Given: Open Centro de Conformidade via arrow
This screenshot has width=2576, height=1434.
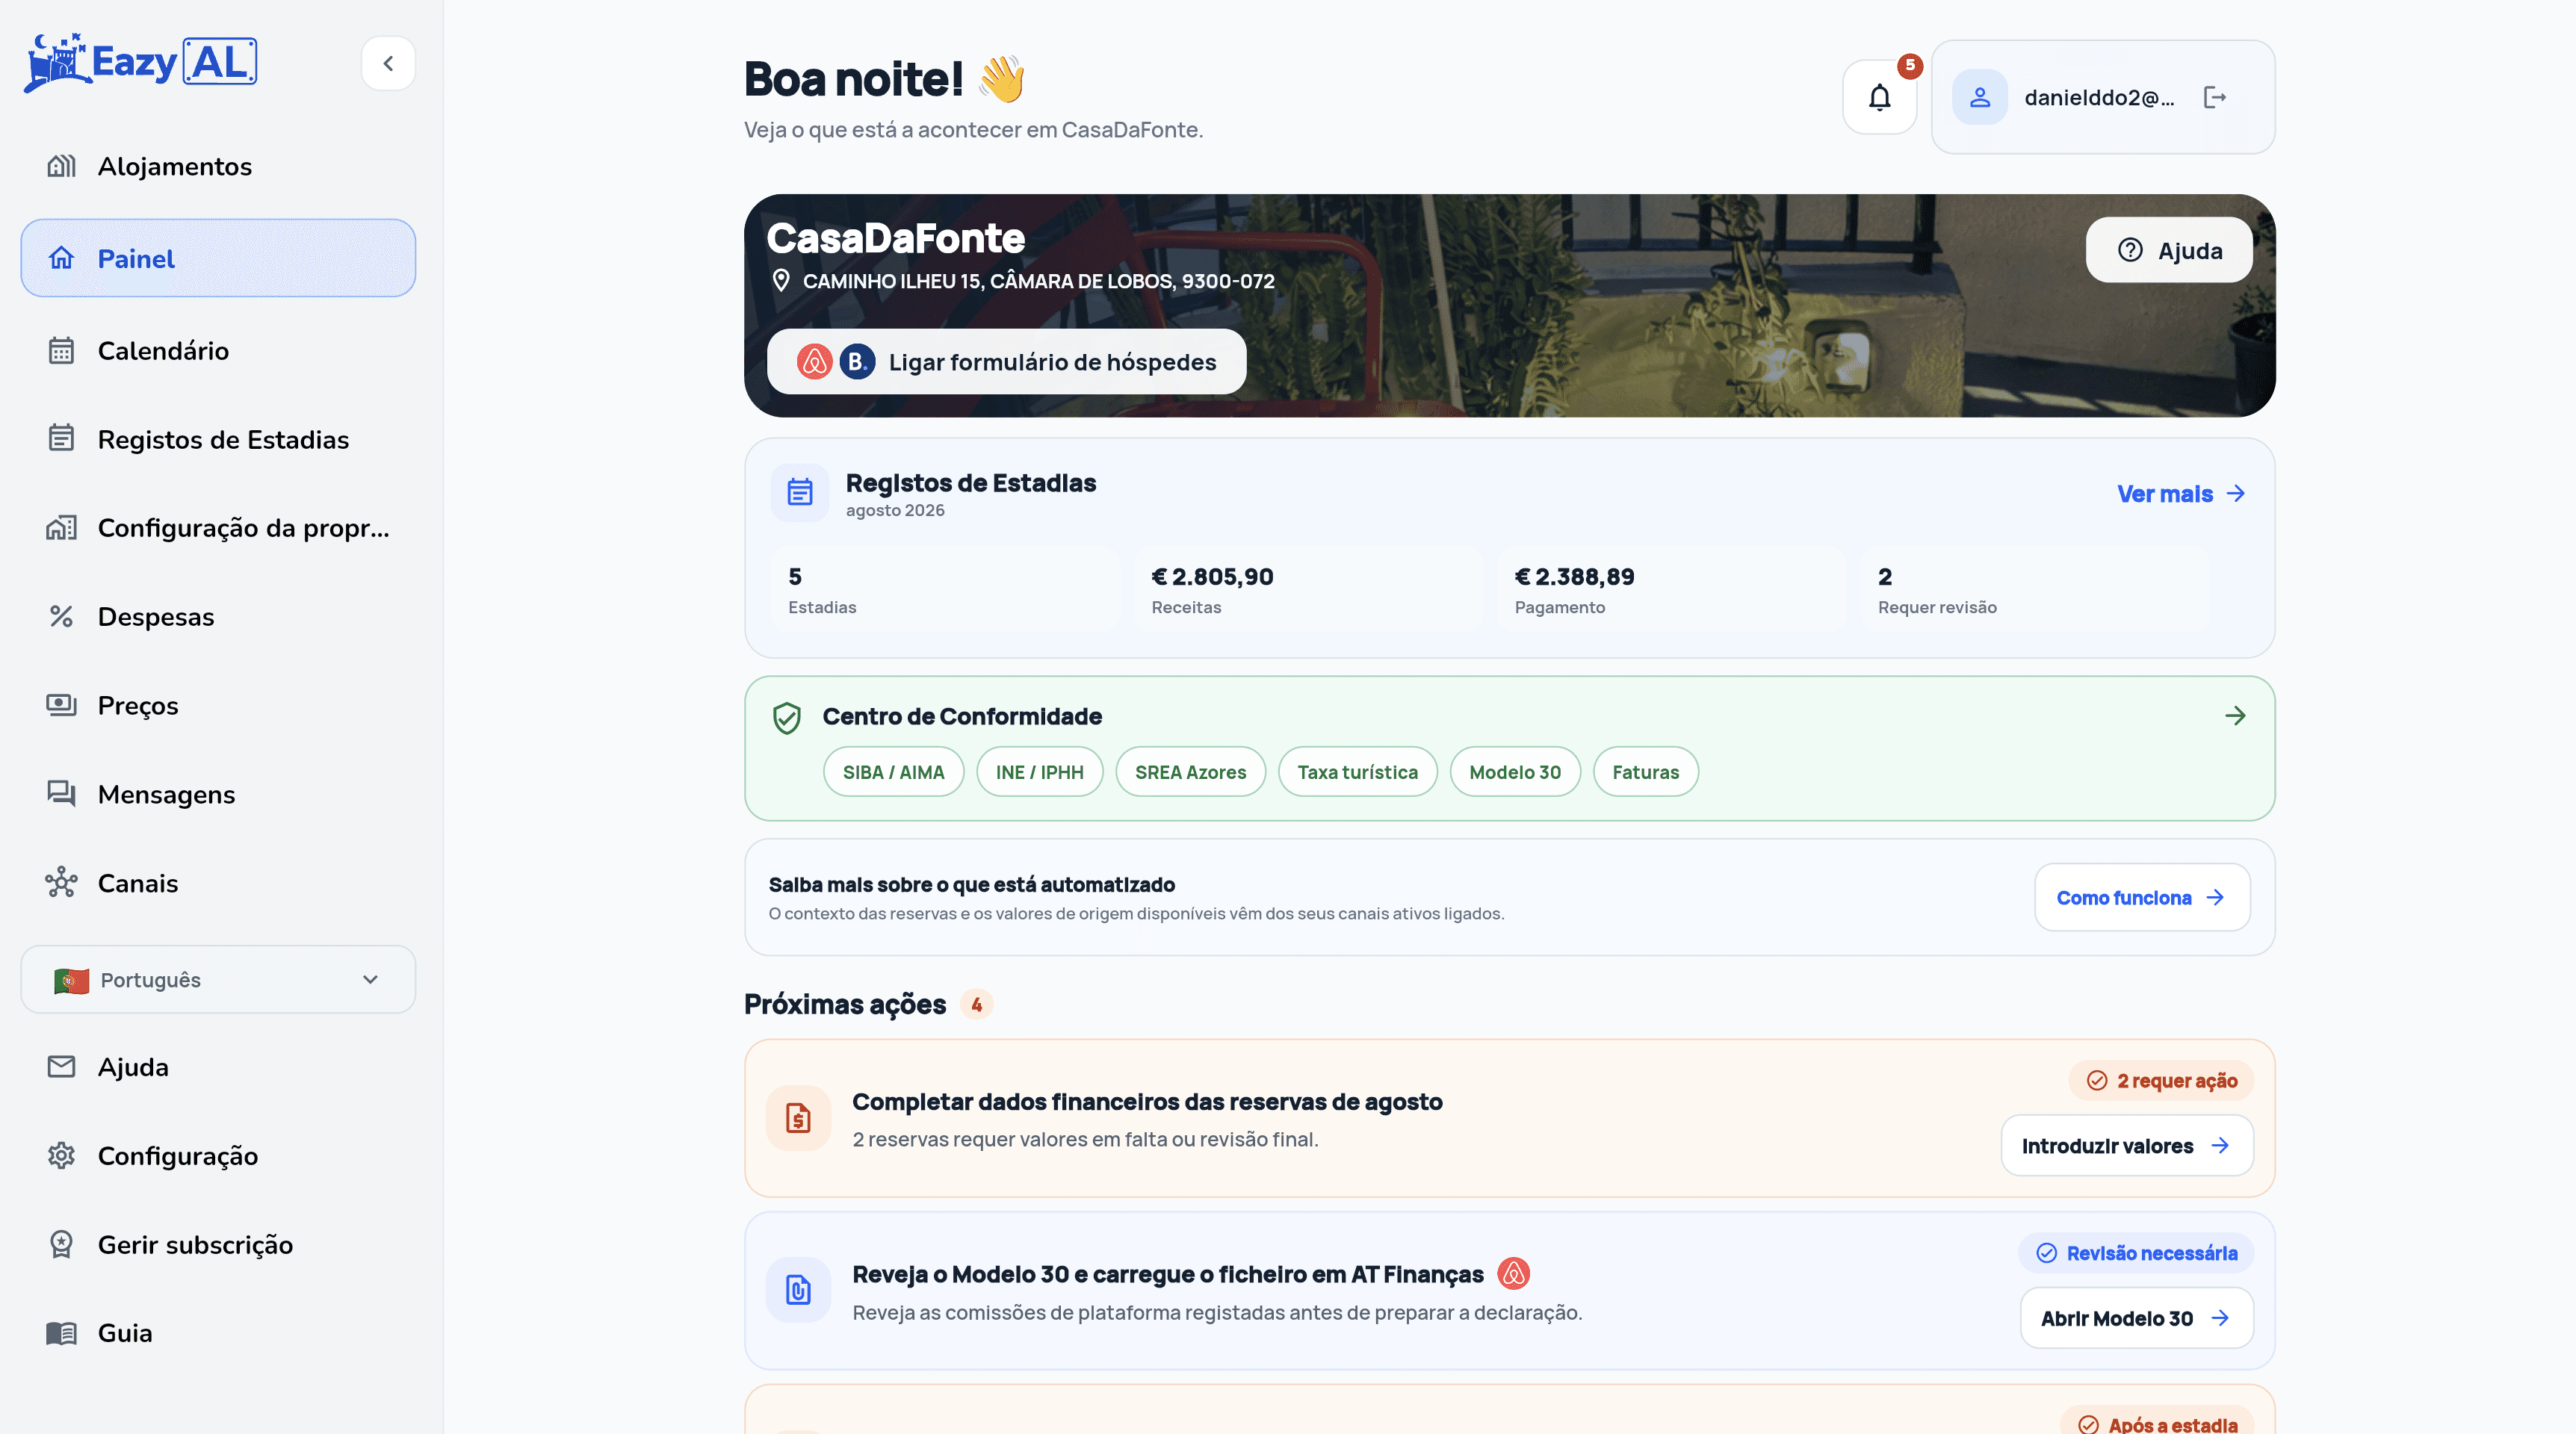Looking at the screenshot, I should [2235, 716].
